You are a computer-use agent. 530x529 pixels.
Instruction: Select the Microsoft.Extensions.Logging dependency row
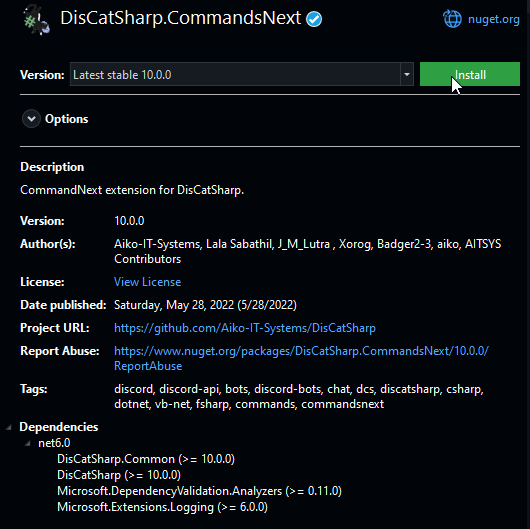click(162, 507)
